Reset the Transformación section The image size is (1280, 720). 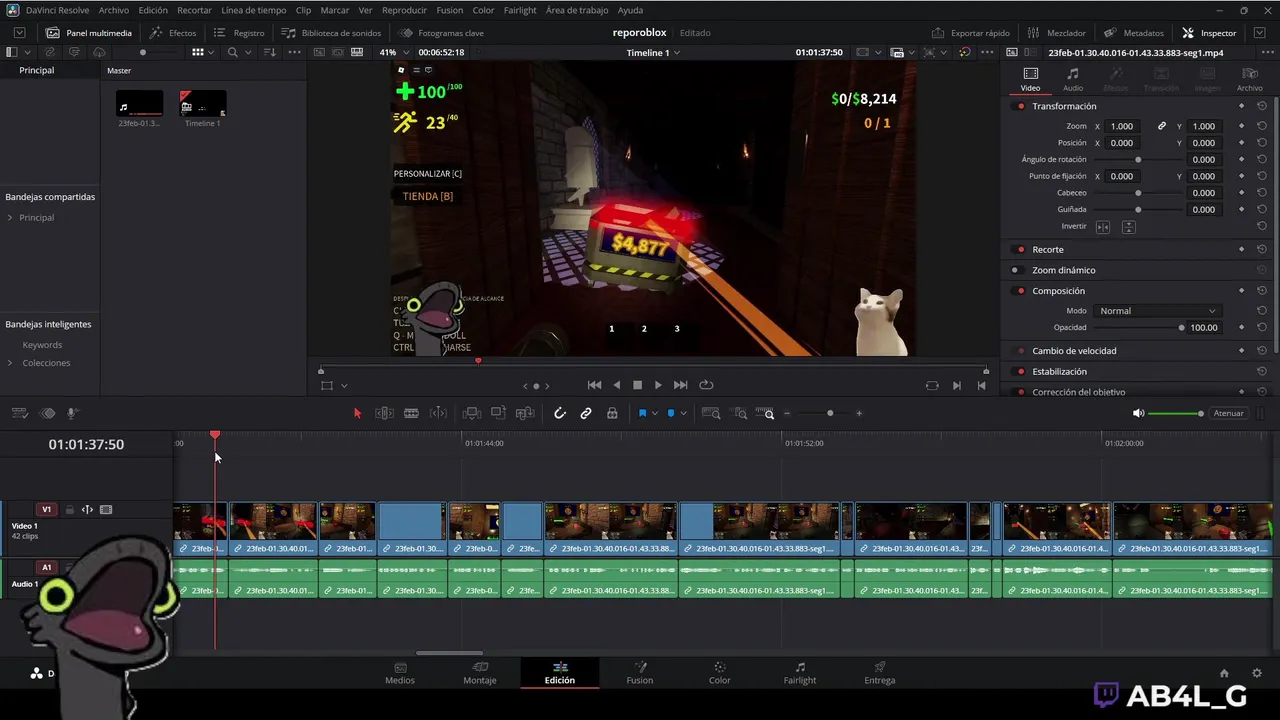[1262, 106]
